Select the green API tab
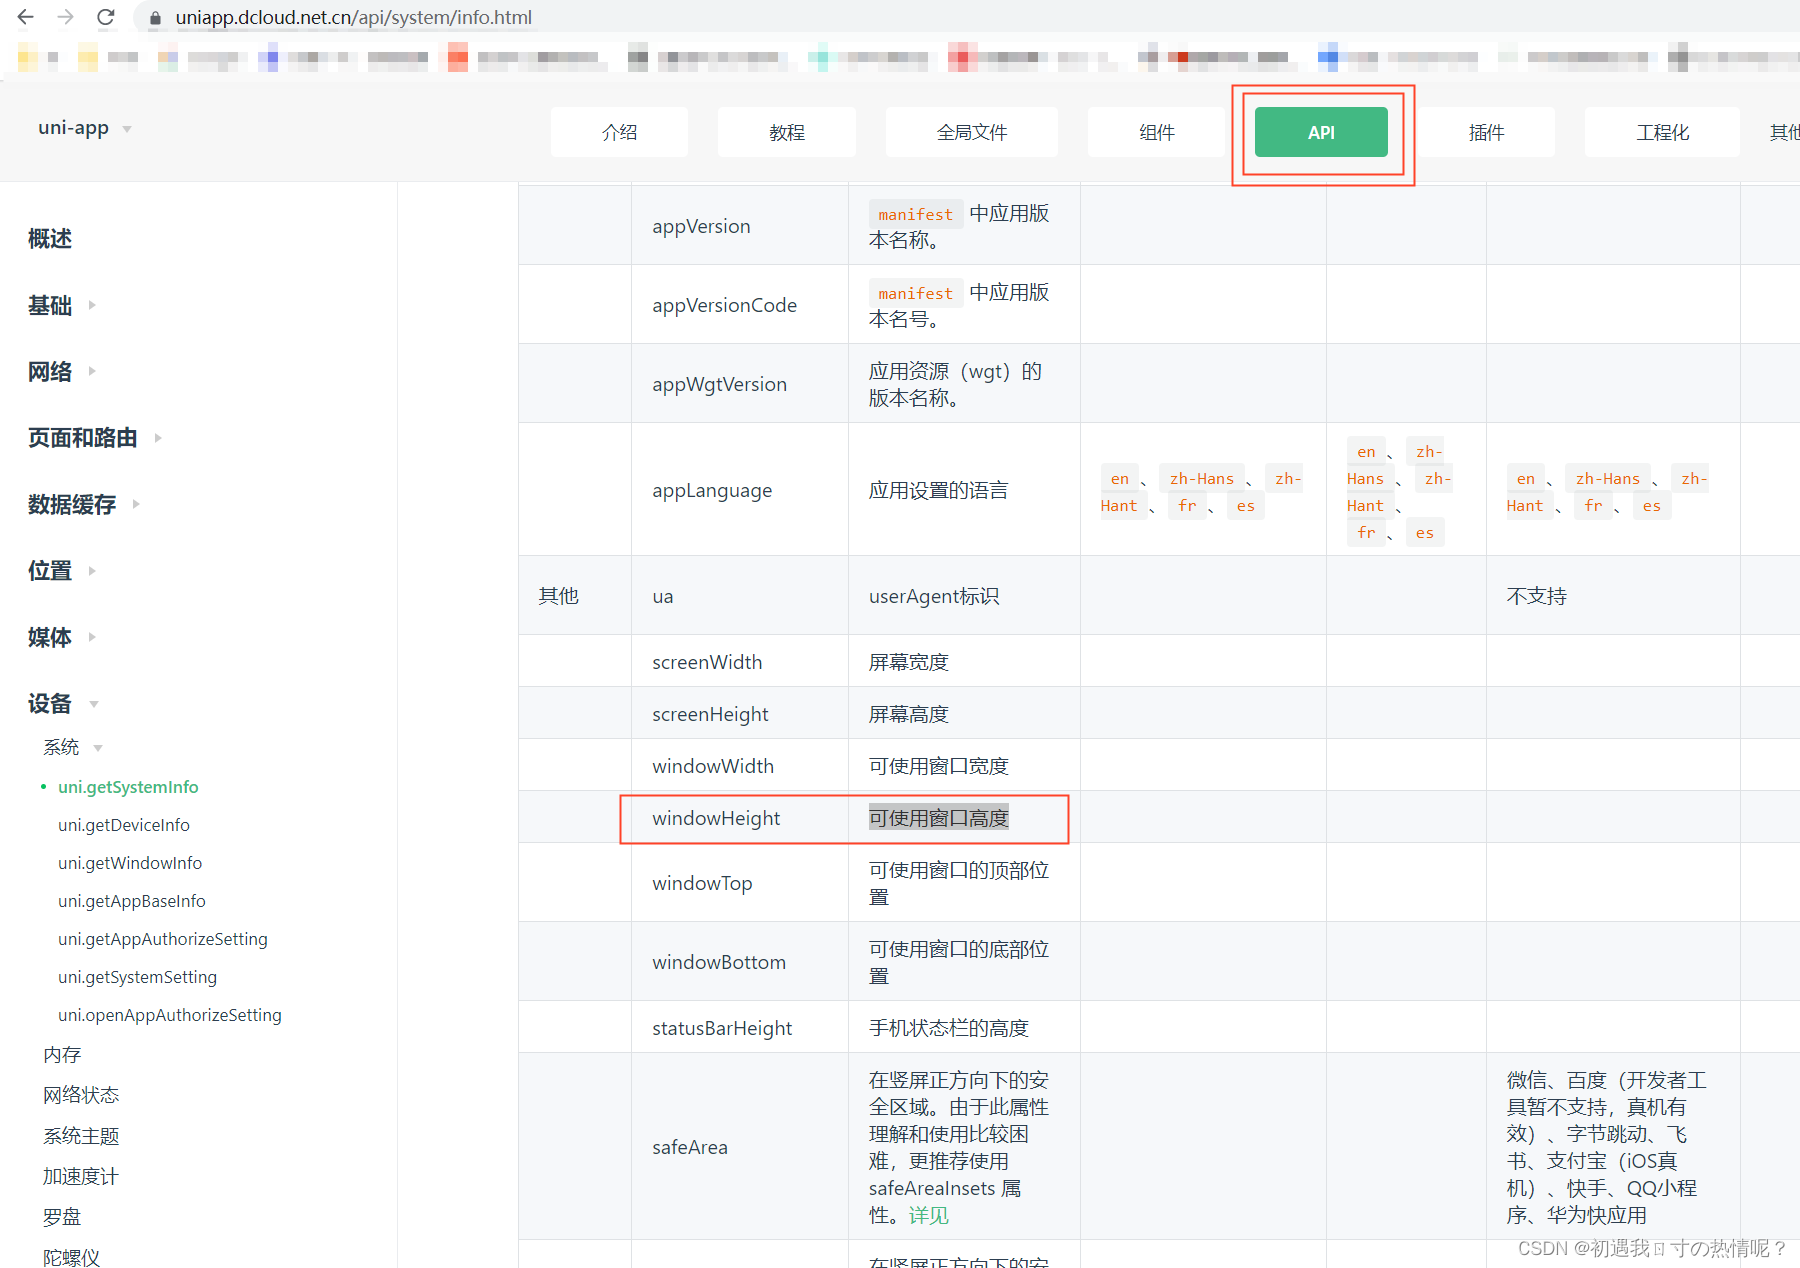 1321,132
